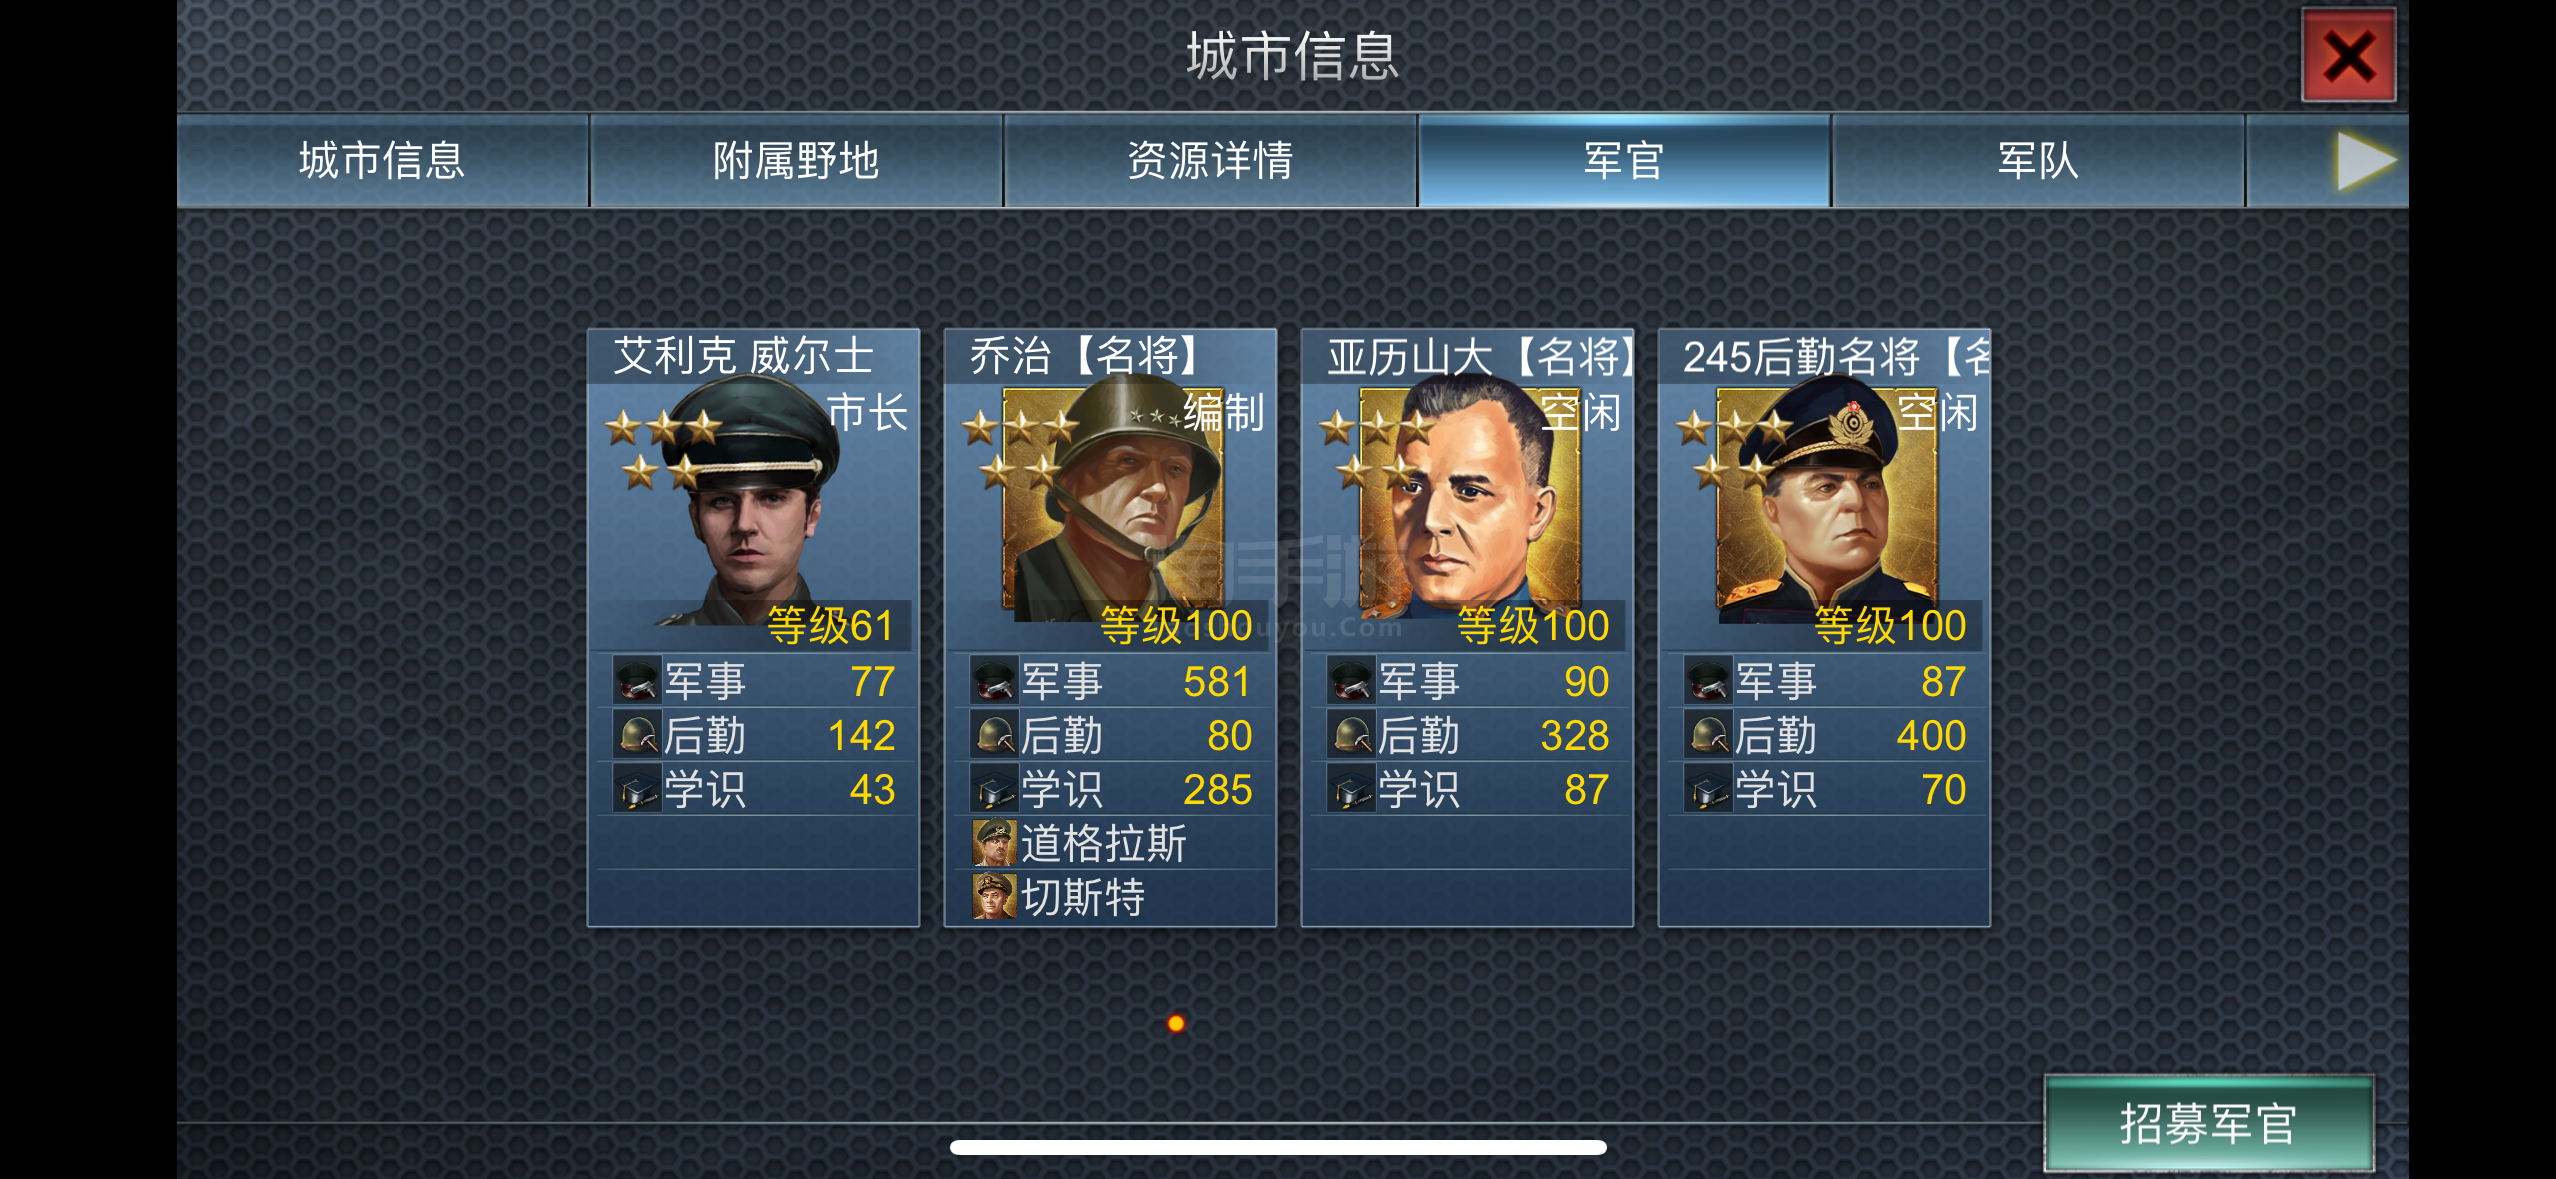Screen dimensions: 2556x1179
Task: Click 学识 icon on 245后勤名将 card
Action: (1708, 789)
